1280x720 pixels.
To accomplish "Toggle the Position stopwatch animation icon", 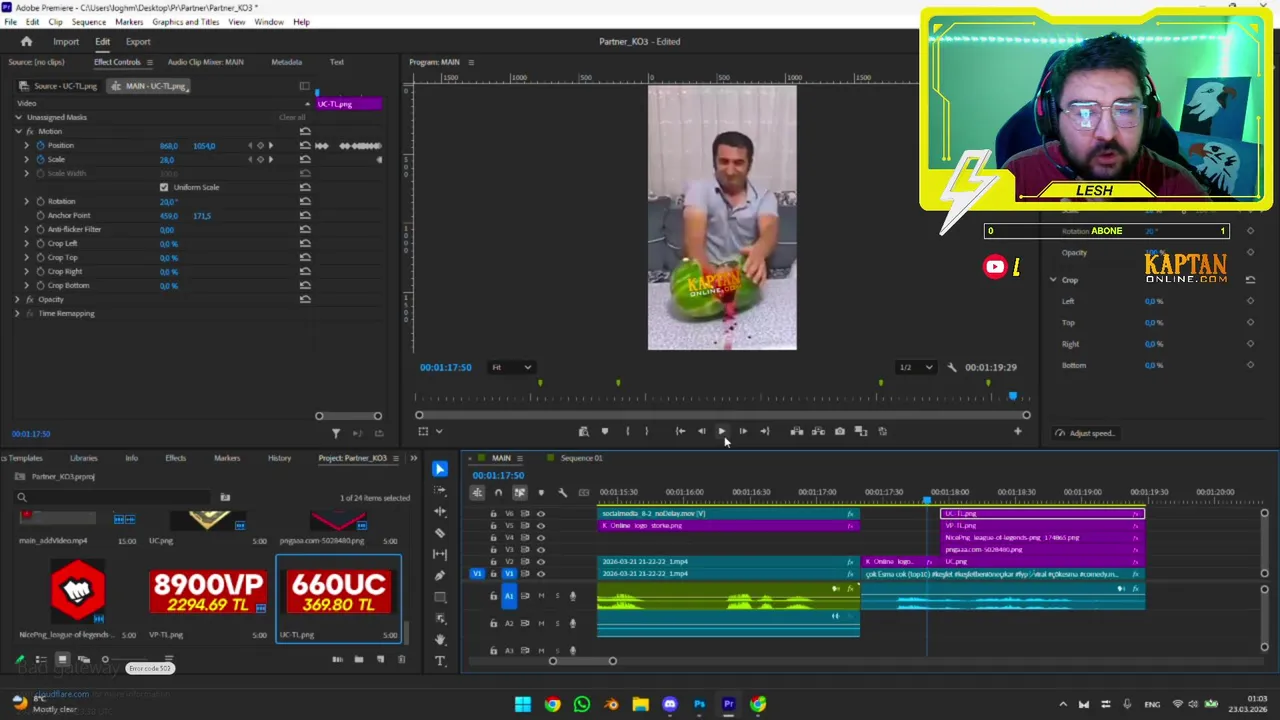I will tap(40, 146).
